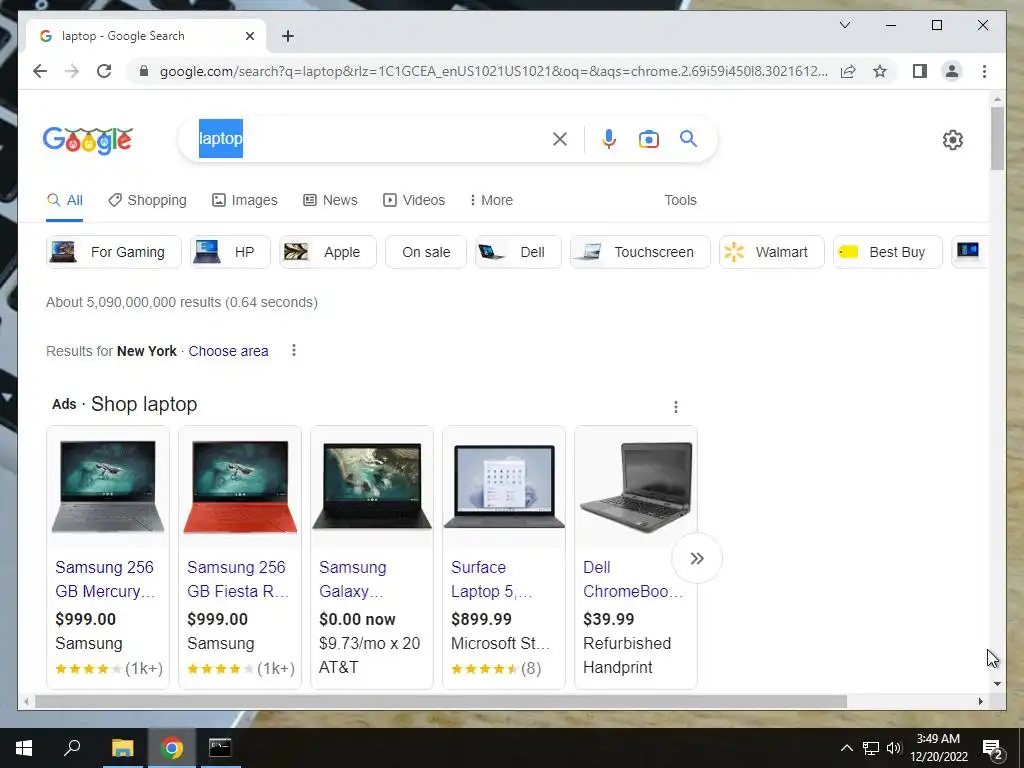Open Samsung 256 GB Mercury listing
Screen dimensions: 1024x768
pos(104,579)
